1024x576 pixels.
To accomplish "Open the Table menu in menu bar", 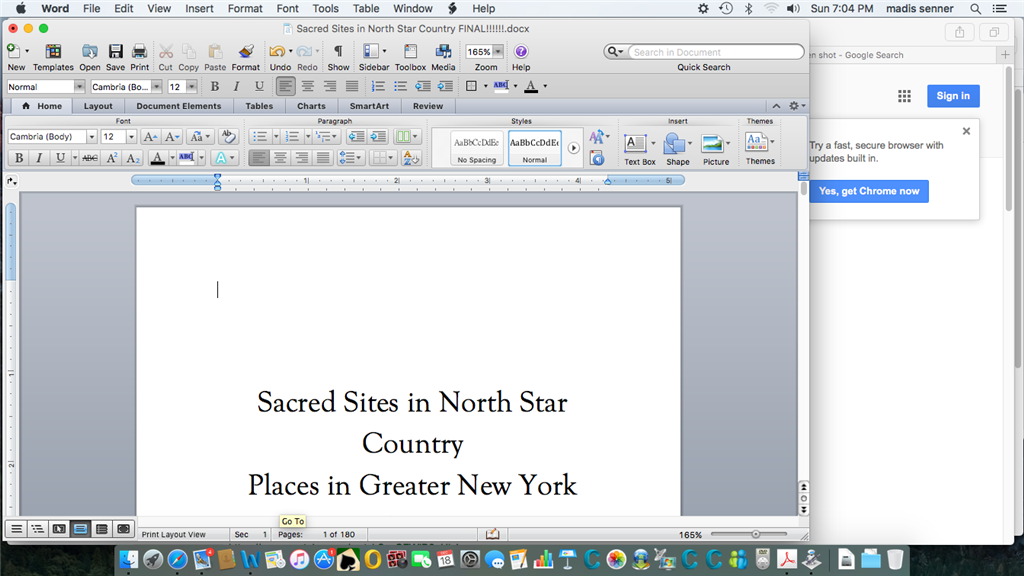I will [366, 8].
